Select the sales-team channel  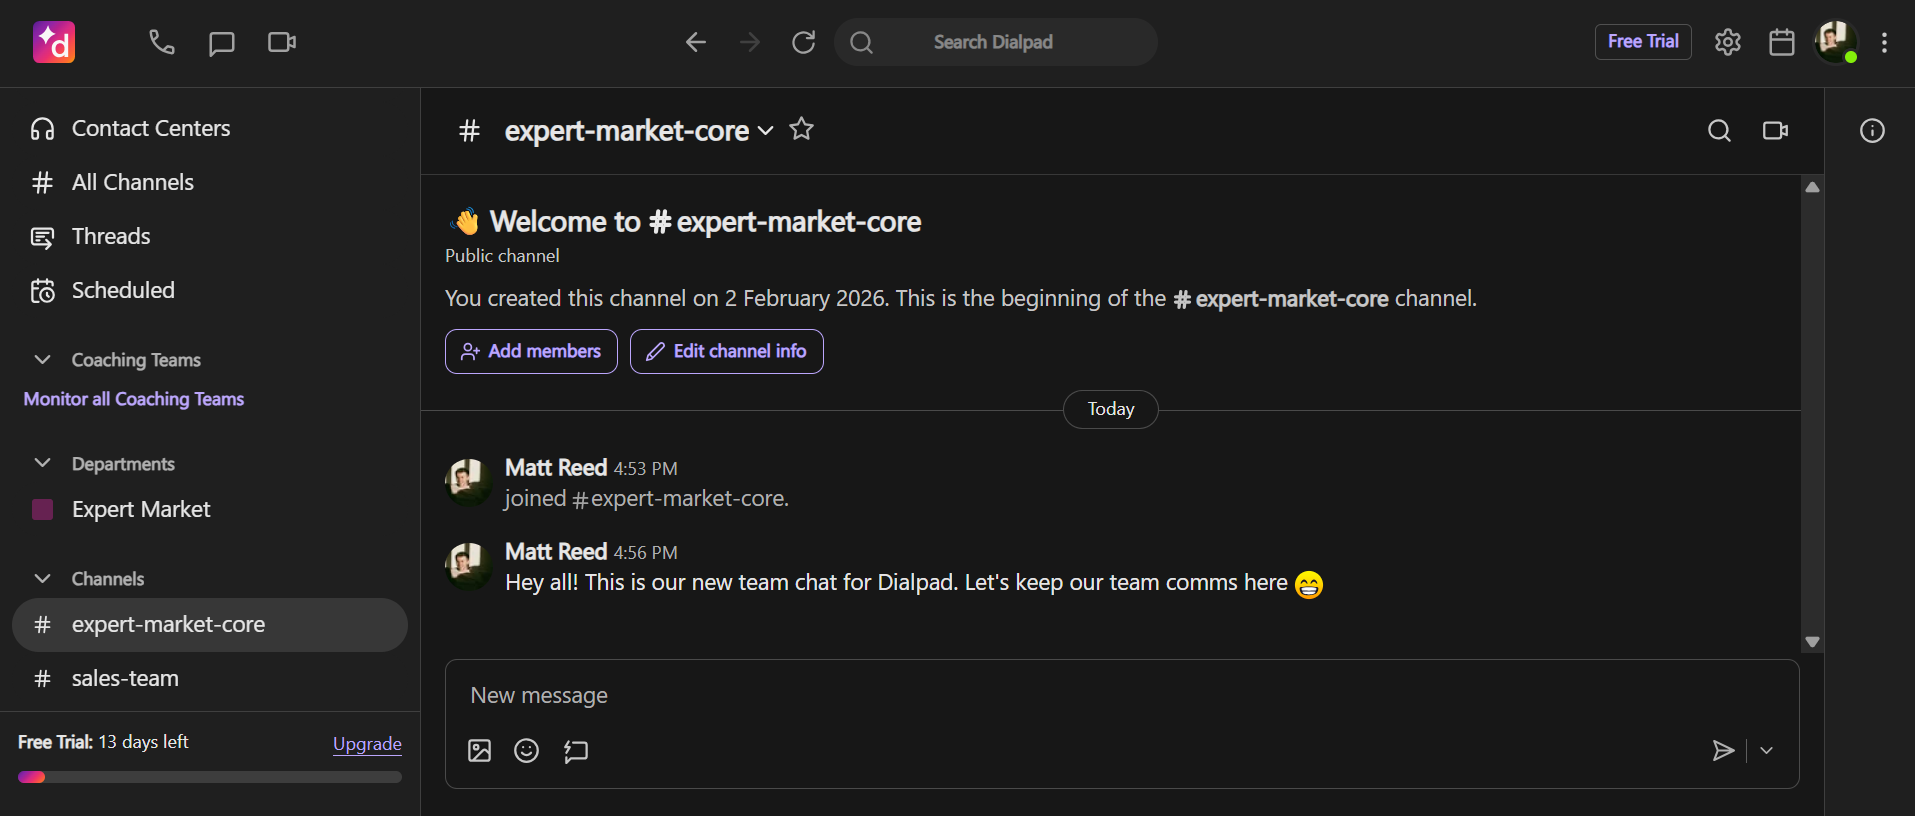pyautogui.click(x=125, y=678)
